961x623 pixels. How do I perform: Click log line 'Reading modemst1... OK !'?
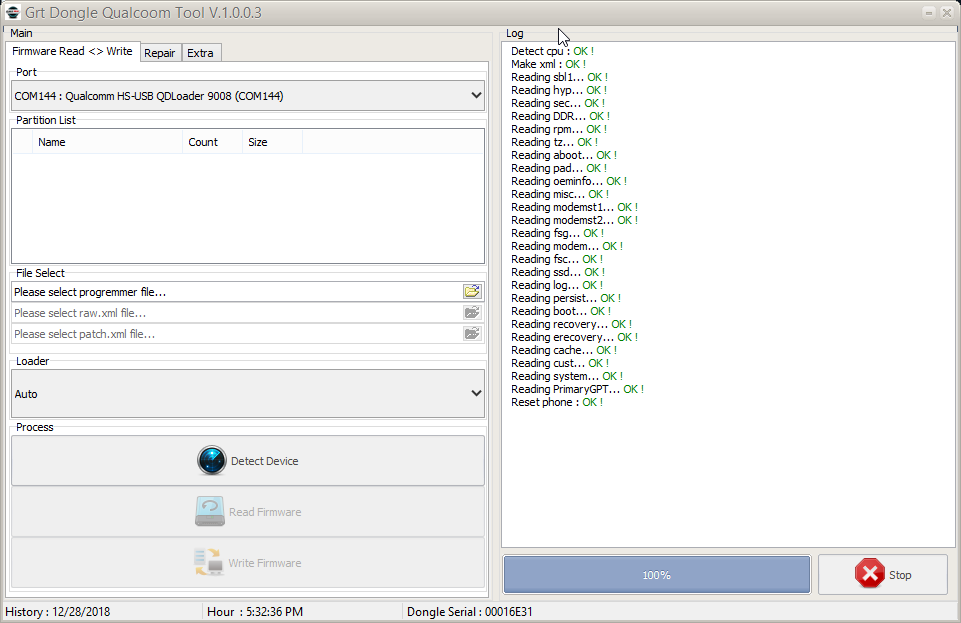575,208
